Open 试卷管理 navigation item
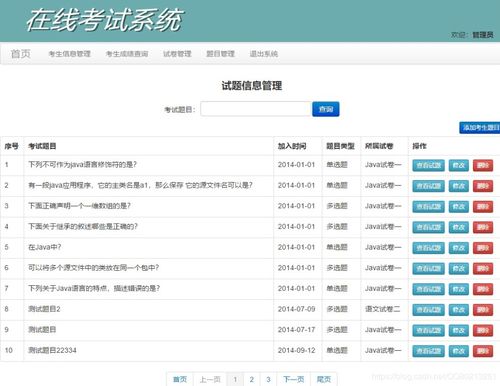 [x=177, y=54]
